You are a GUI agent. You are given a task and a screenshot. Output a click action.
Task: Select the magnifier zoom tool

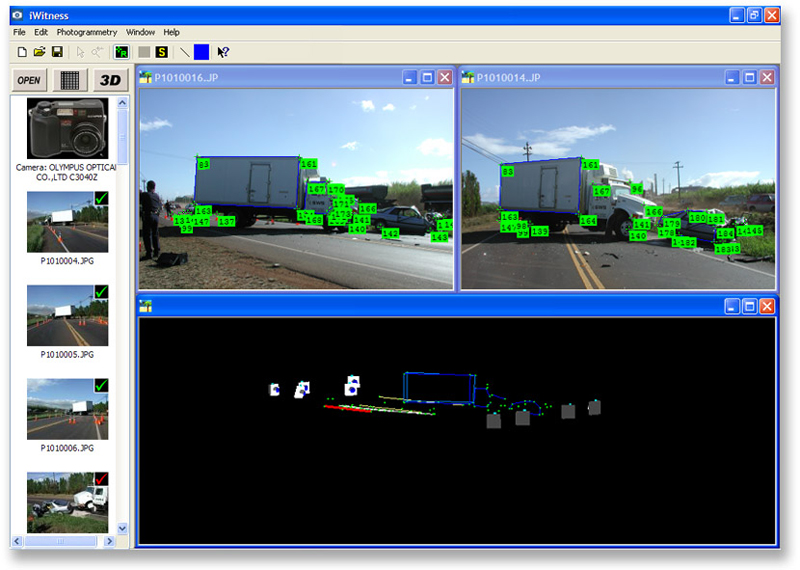click(97, 52)
